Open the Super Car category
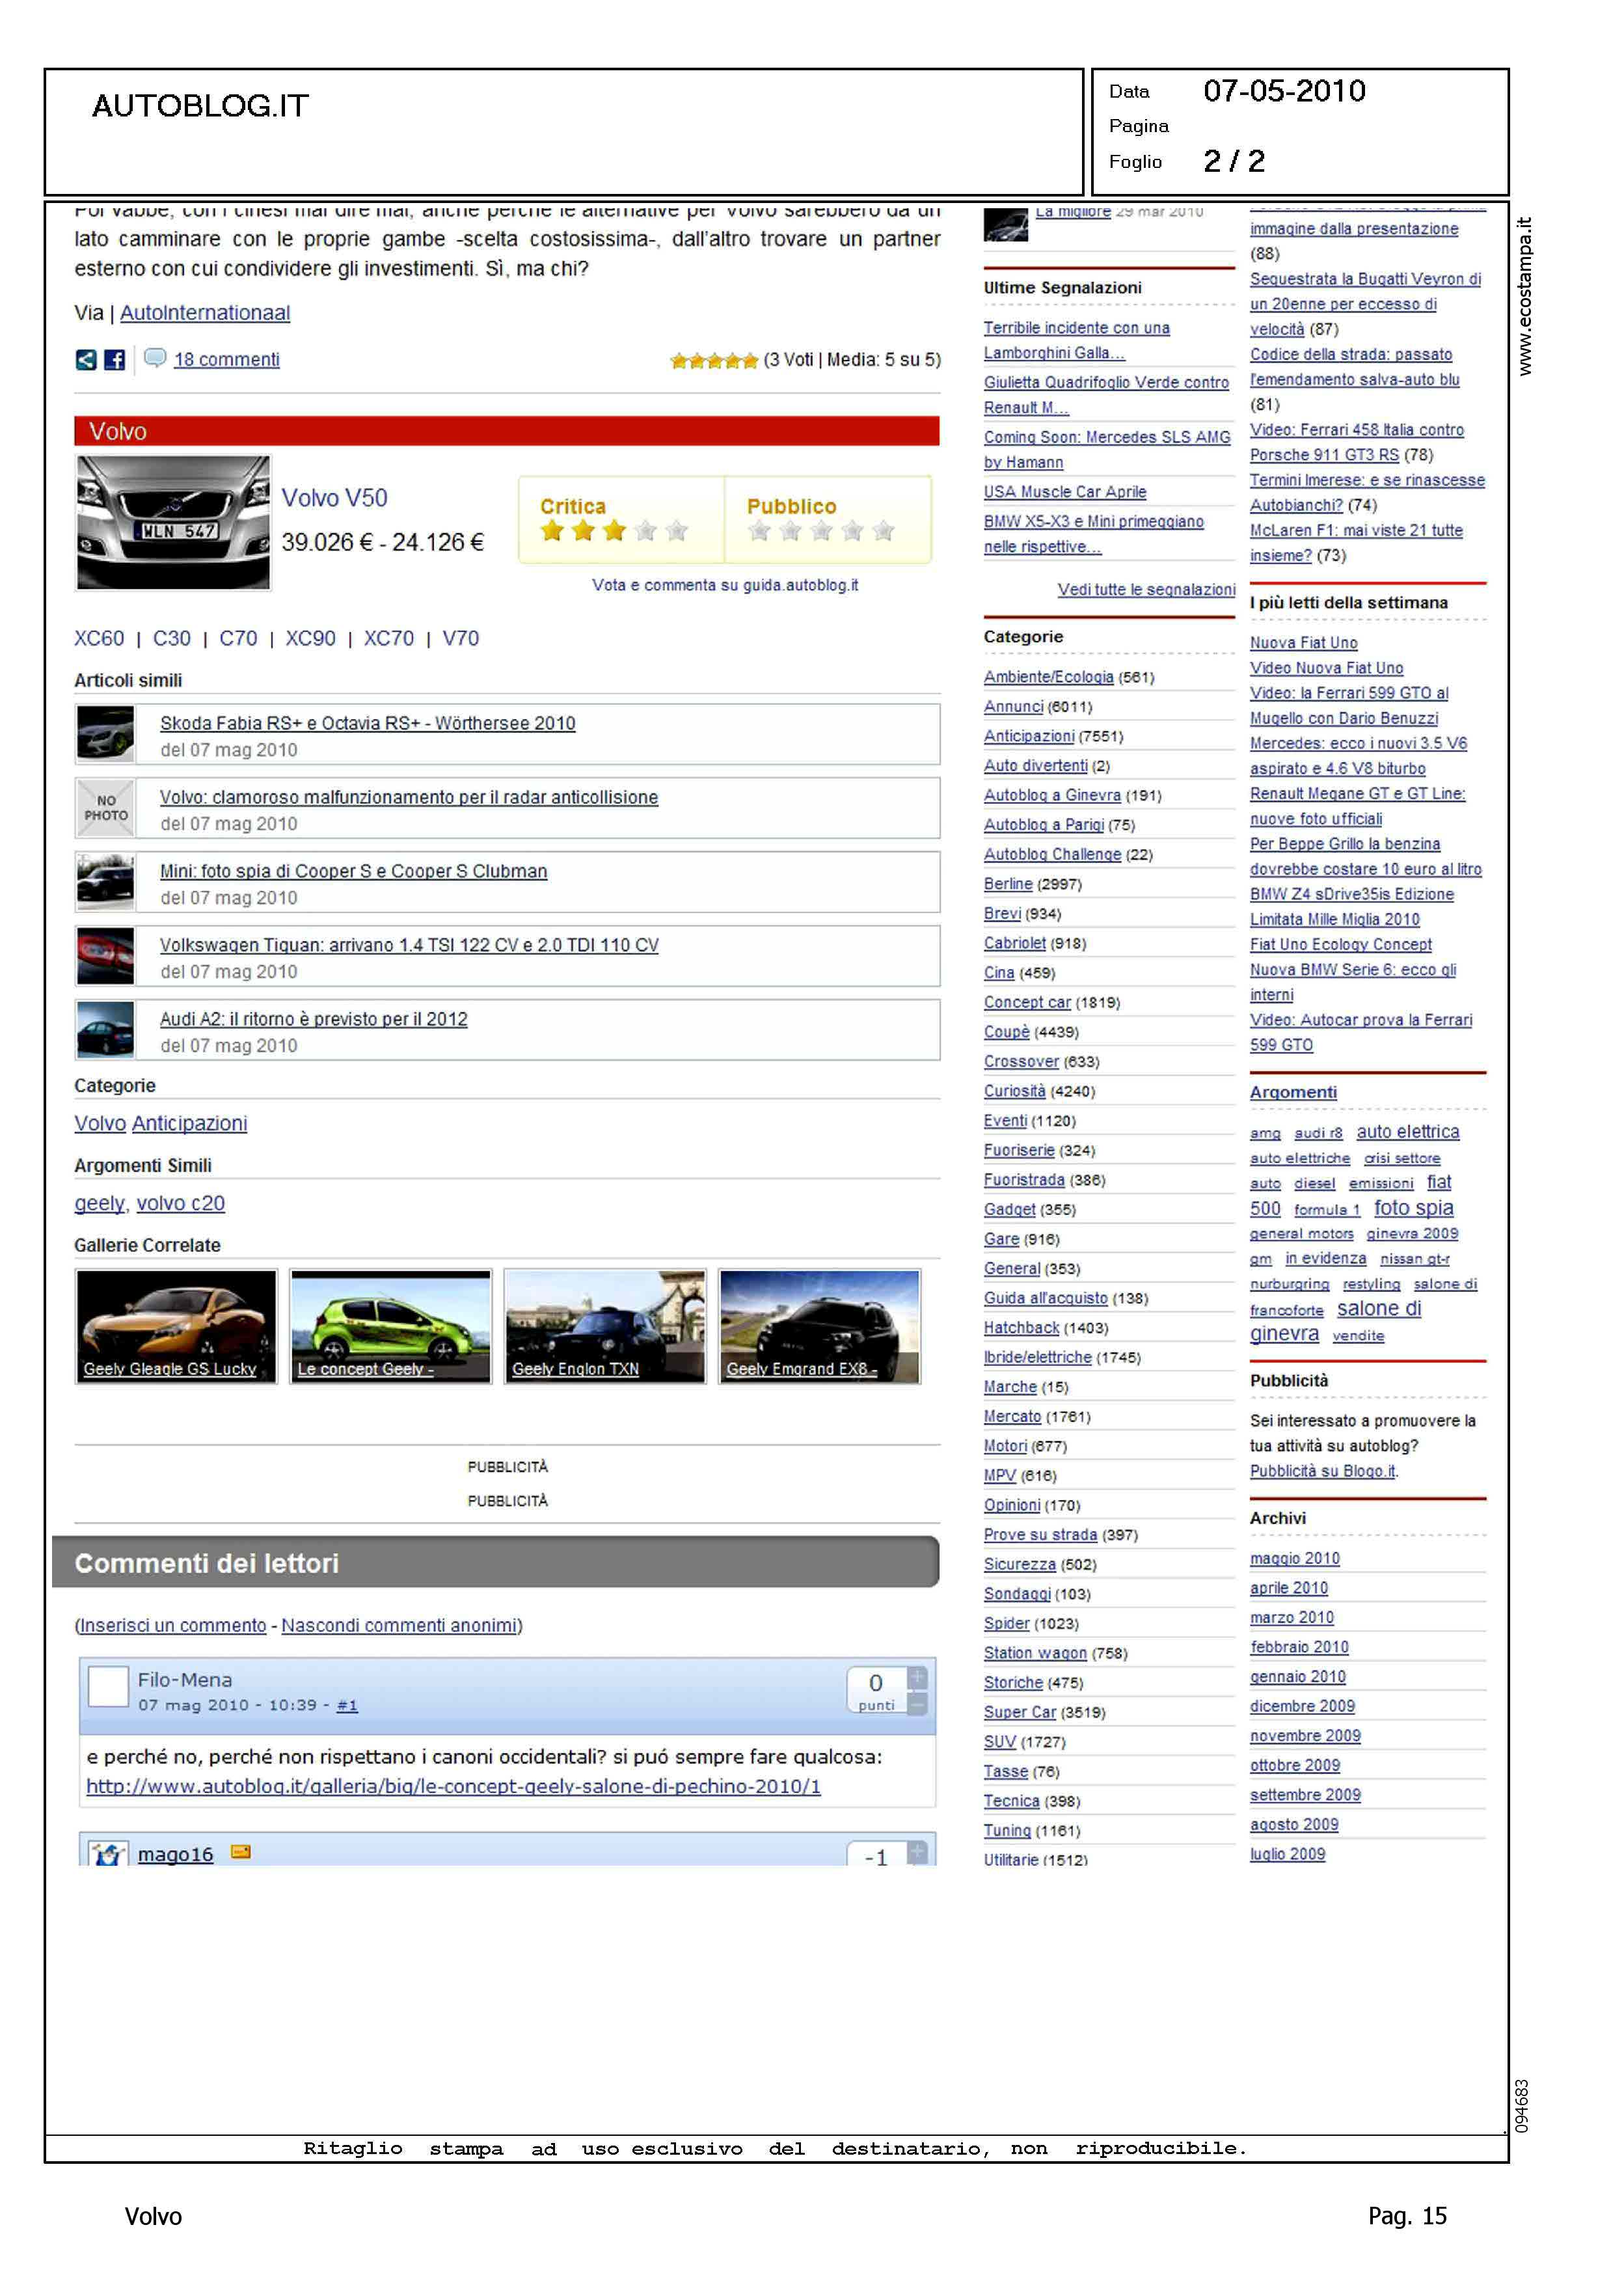The width and height of the screenshot is (1624, 2279). coord(1019,1713)
